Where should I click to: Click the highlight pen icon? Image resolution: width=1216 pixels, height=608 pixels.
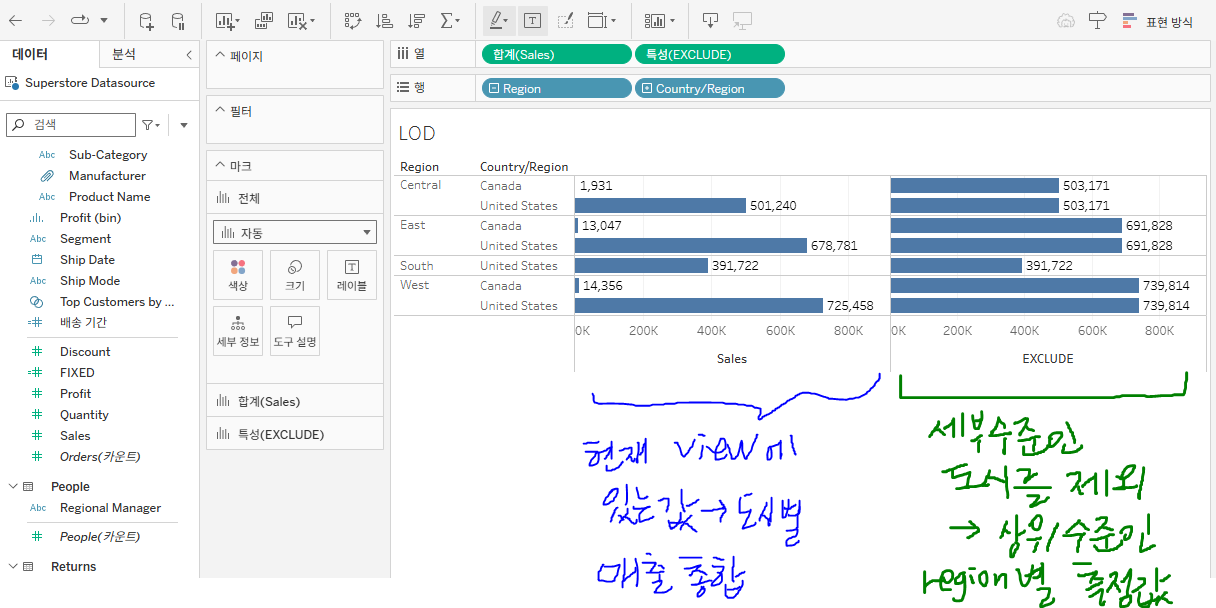[x=495, y=20]
